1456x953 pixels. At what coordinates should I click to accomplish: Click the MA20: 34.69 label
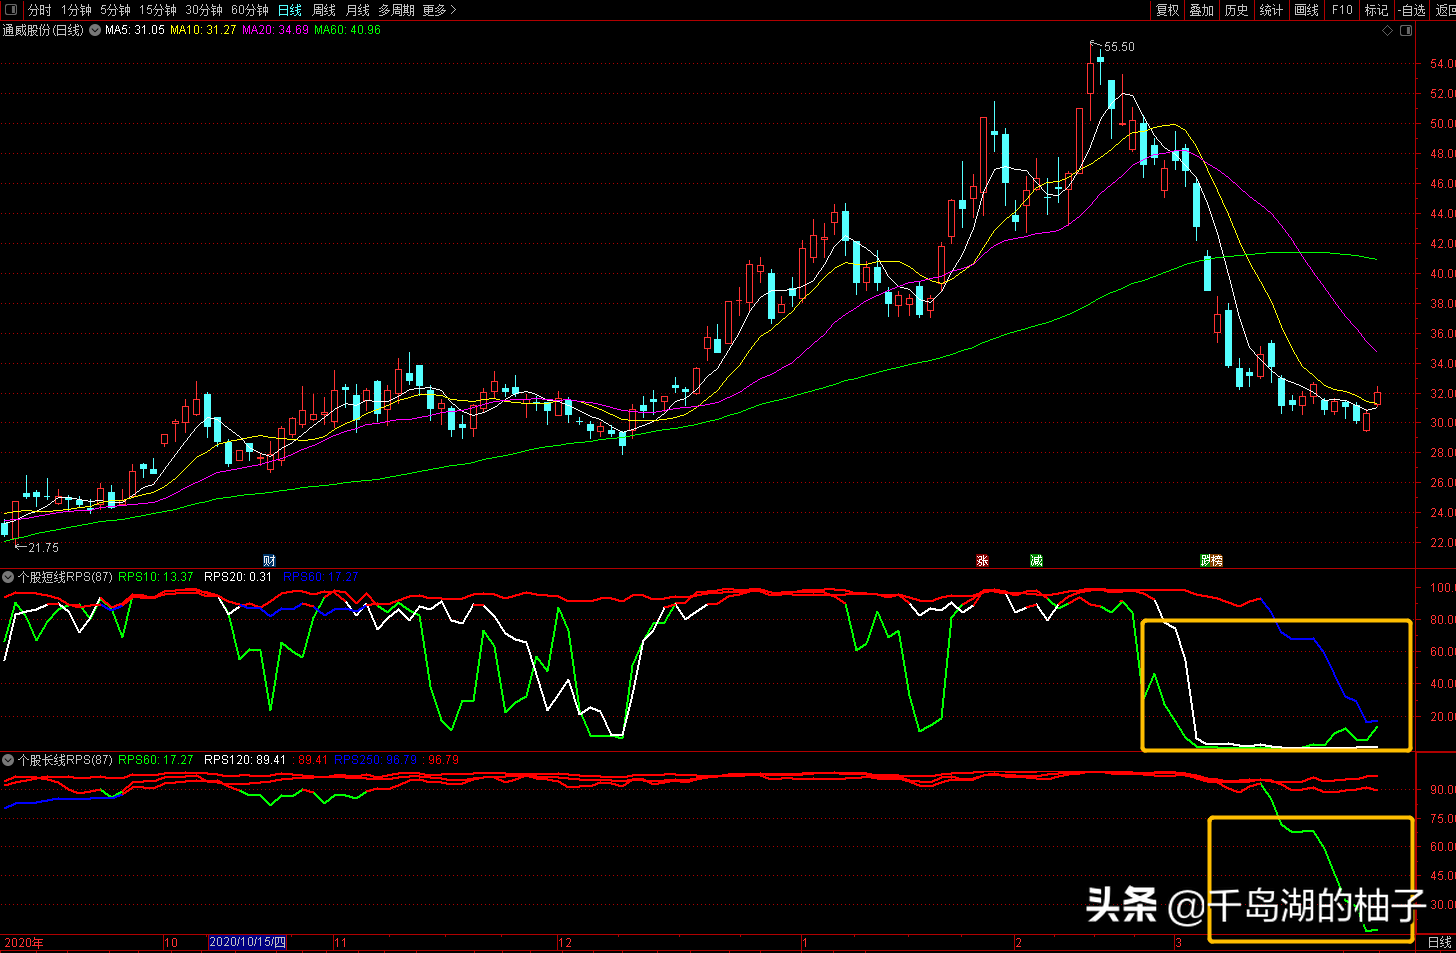coord(275,30)
